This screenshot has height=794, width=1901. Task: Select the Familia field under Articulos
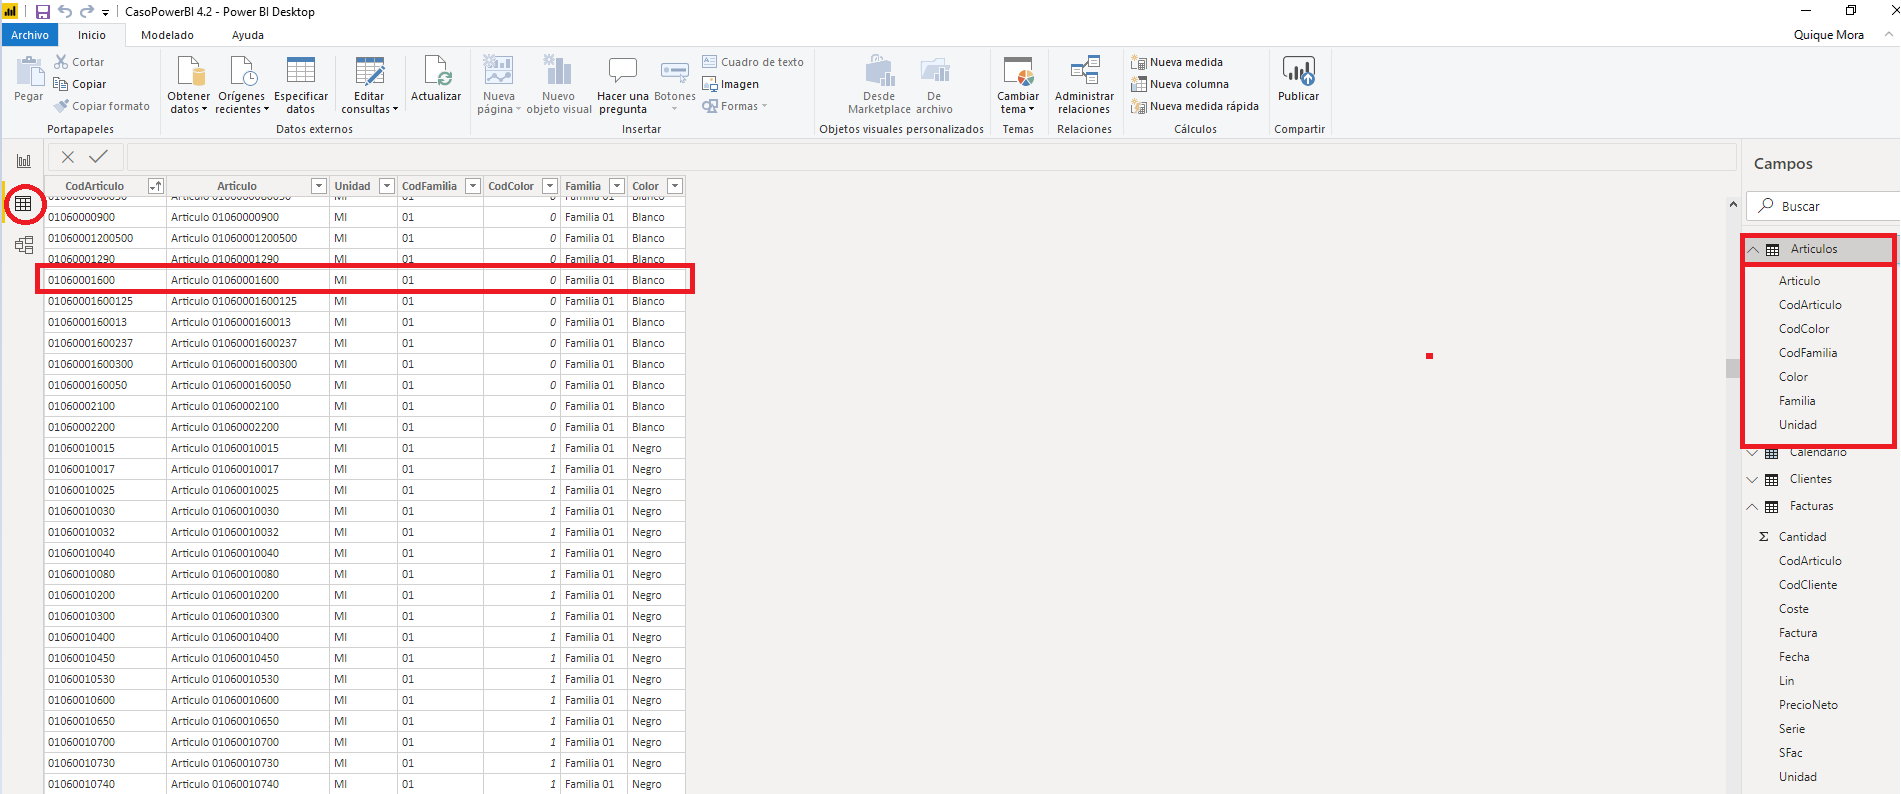1797,401
